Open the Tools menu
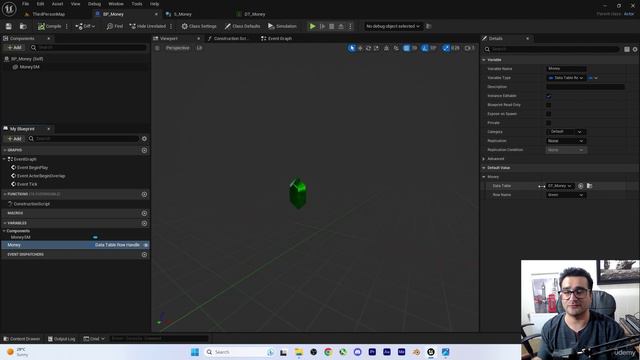The width and height of the screenshot is (640, 360). coord(137,4)
